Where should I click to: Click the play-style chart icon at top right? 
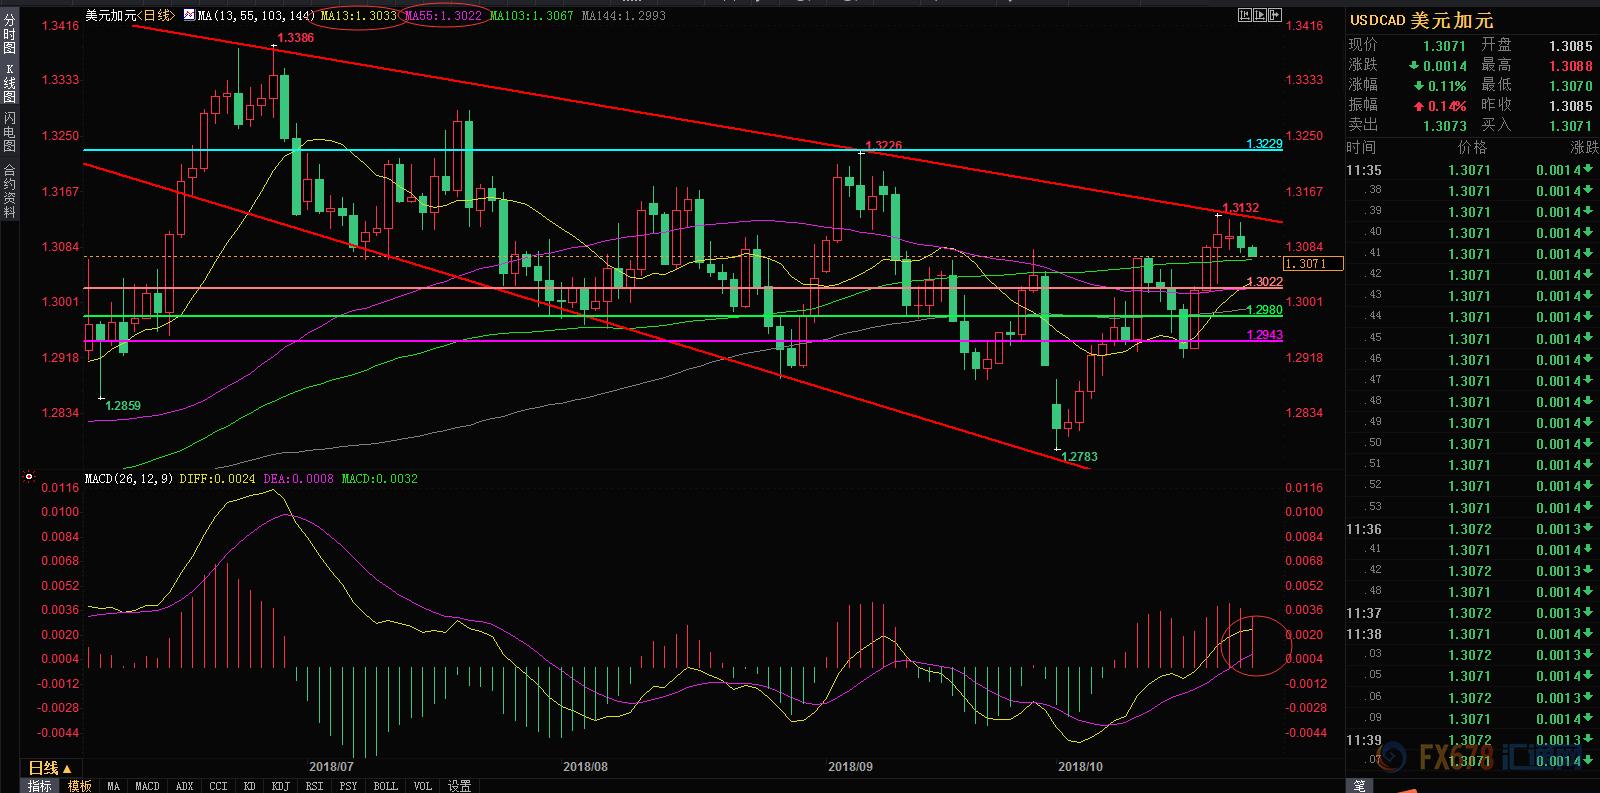point(1258,15)
